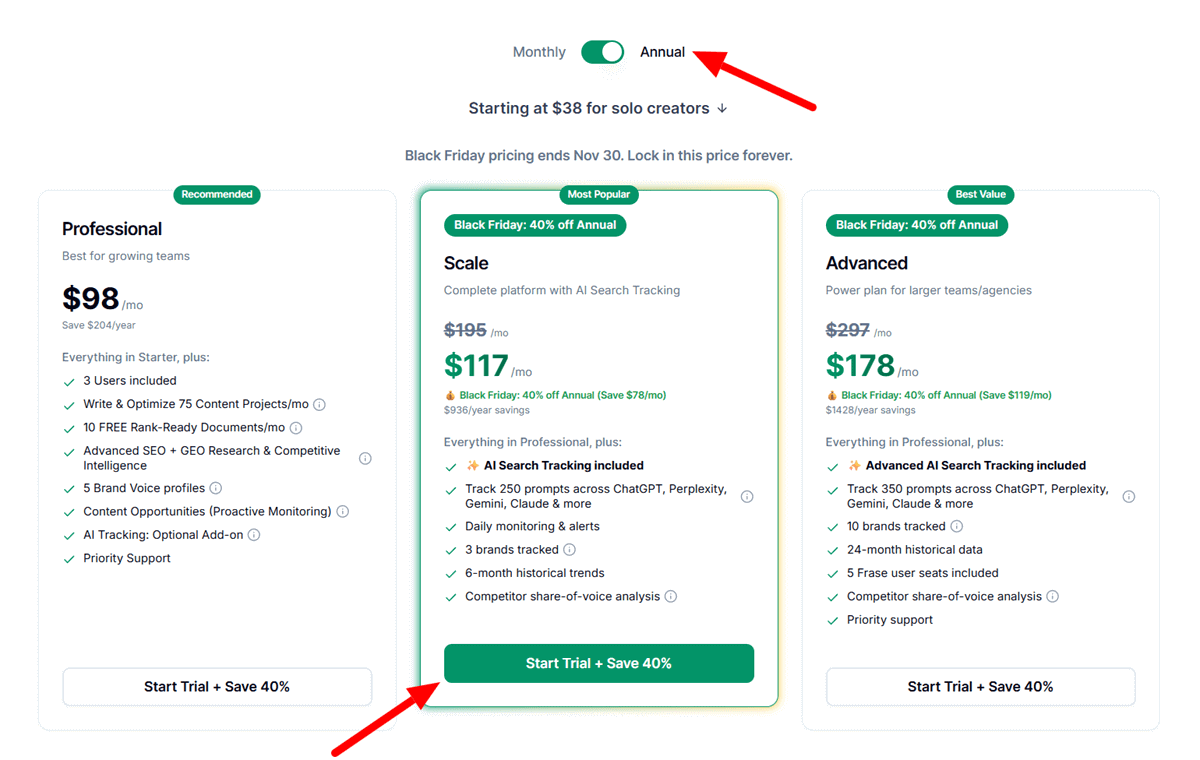
Task: Select the Monthly billing option
Action: point(539,52)
